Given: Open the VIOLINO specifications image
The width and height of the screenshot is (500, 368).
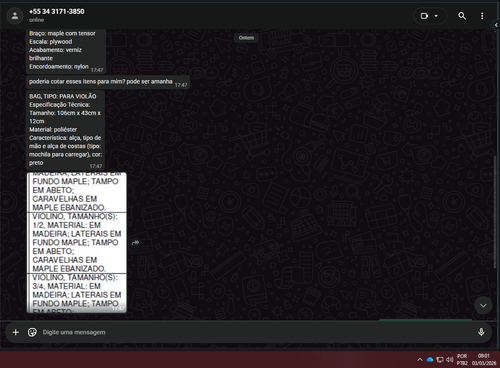Looking at the screenshot, I should click(77, 243).
